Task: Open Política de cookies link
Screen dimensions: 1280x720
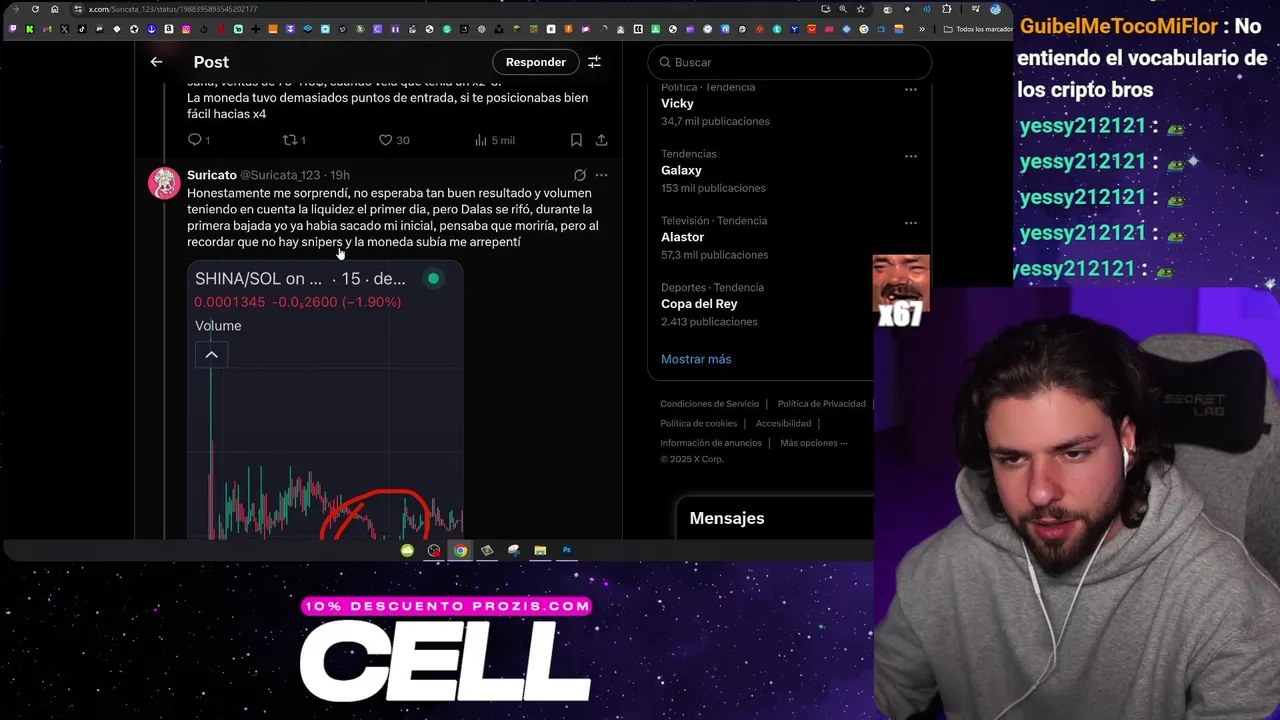Action: pyautogui.click(x=698, y=424)
